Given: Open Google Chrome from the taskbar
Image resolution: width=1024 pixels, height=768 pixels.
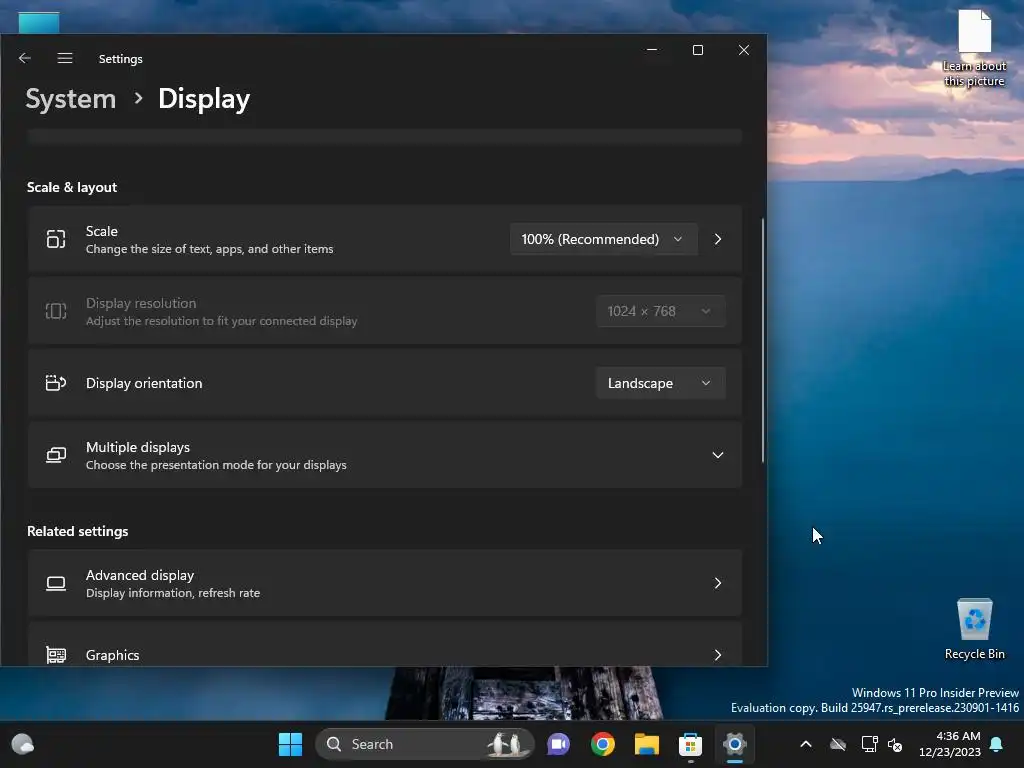Looking at the screenshot, I should pos(603,744).
